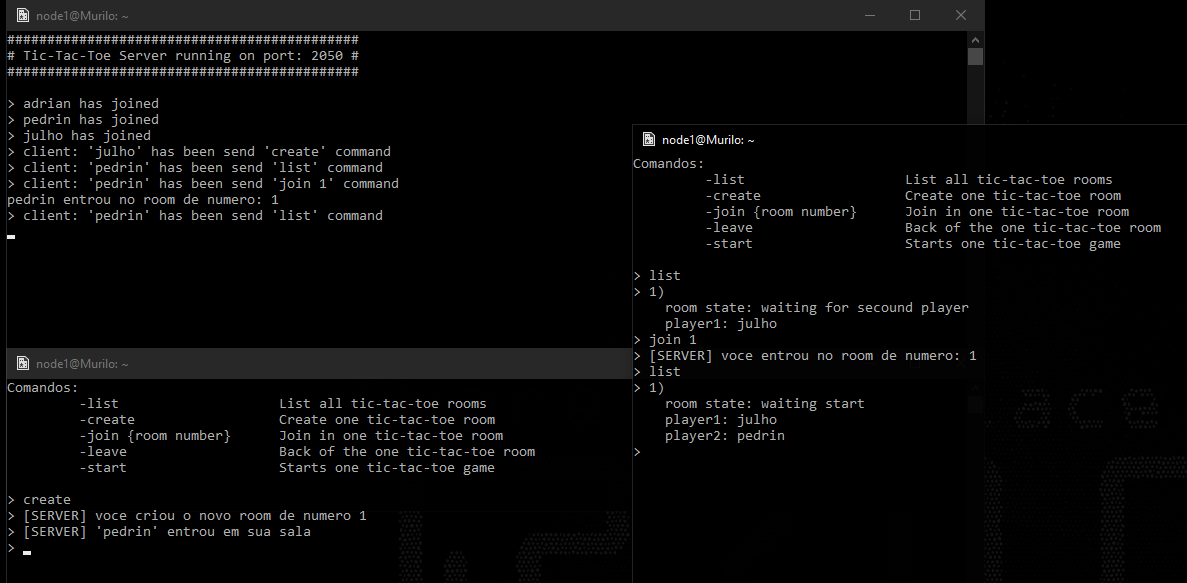This screenshot has height=583, width=1187.
Task: Click 'pedrin entrou no room de numero: 1' in server
Action: [x=143, y=199]
